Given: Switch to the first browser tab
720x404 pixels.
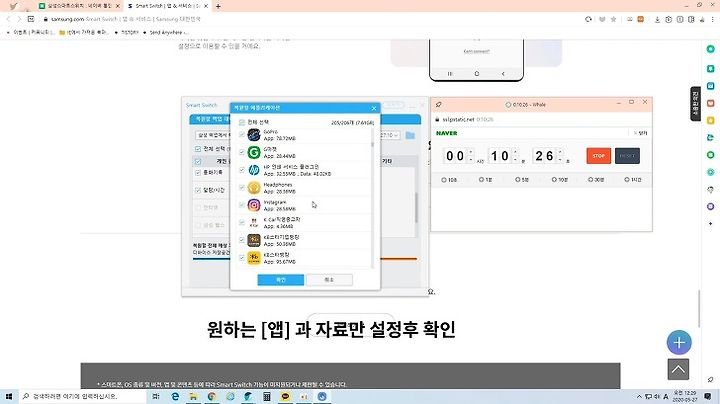Looking at the screenshot, I should [79, 6].
